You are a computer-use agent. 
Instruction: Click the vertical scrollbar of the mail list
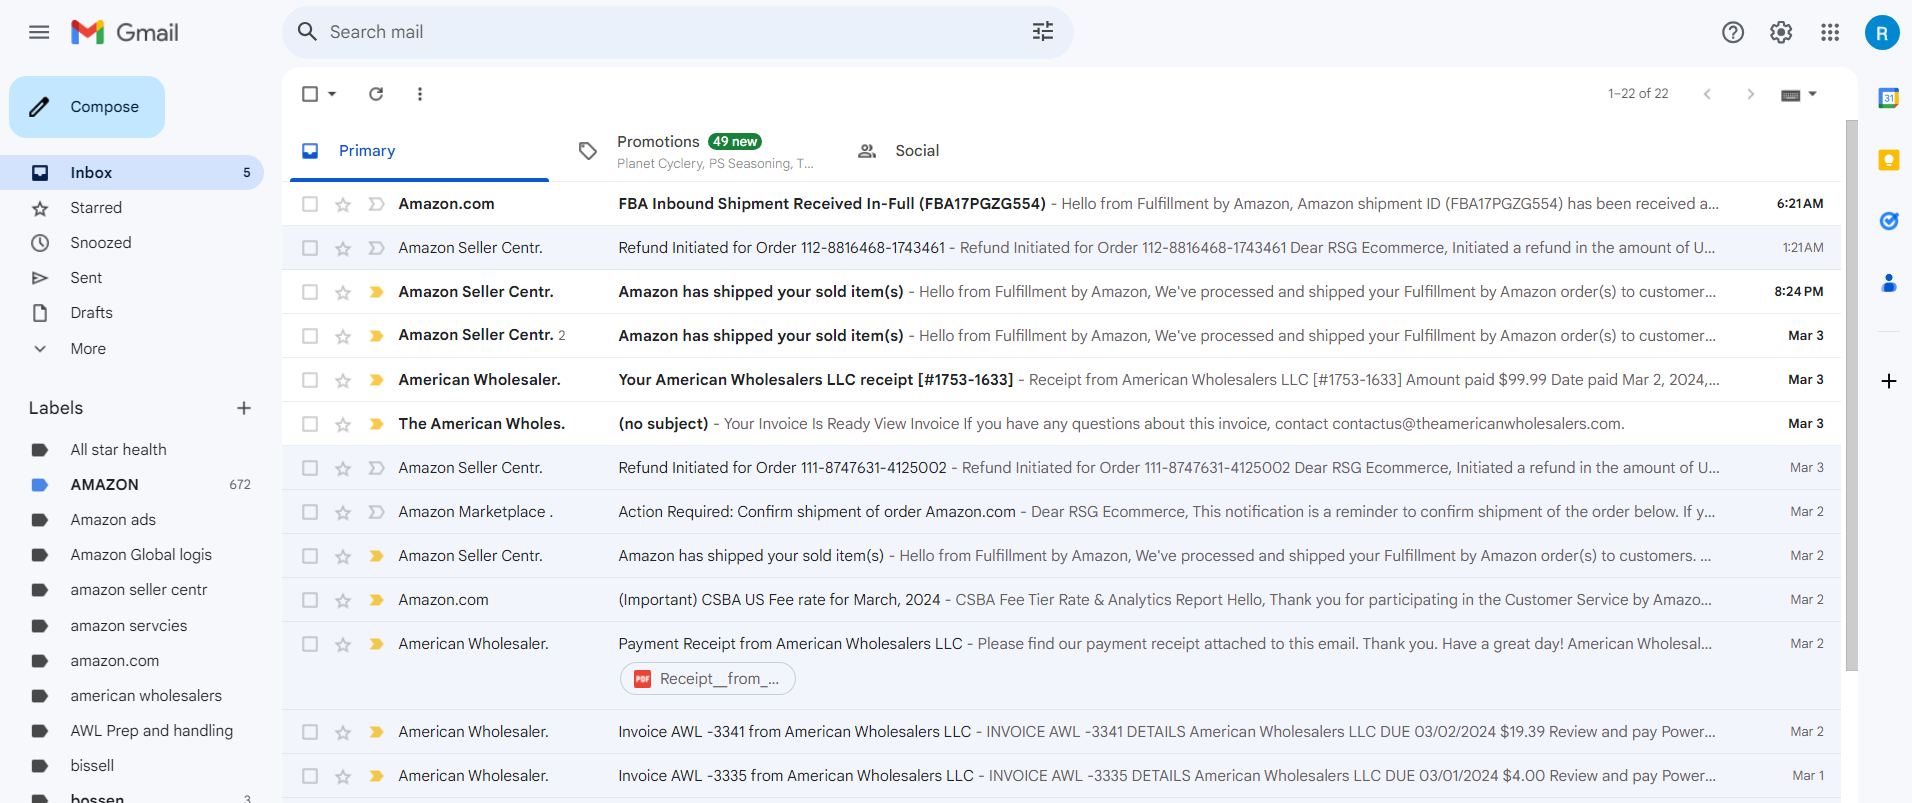pos(1852,396)
